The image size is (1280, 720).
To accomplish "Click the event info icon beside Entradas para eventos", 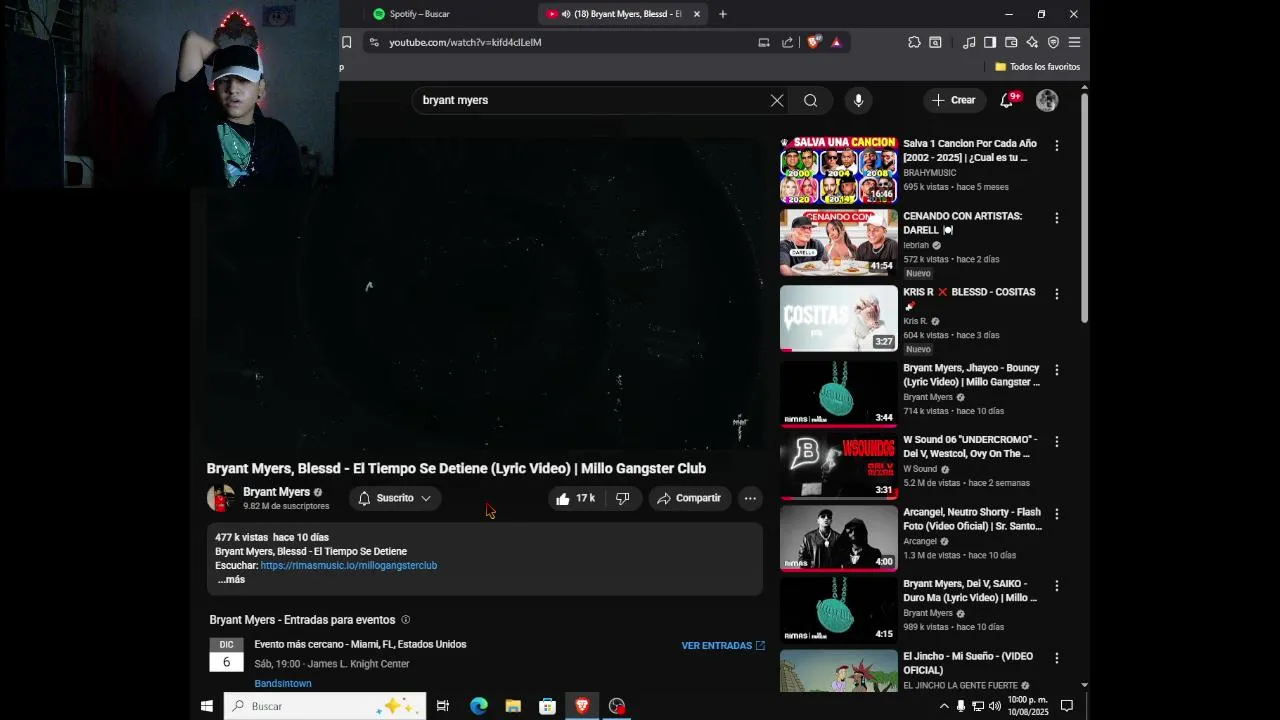I will point(405,620).
